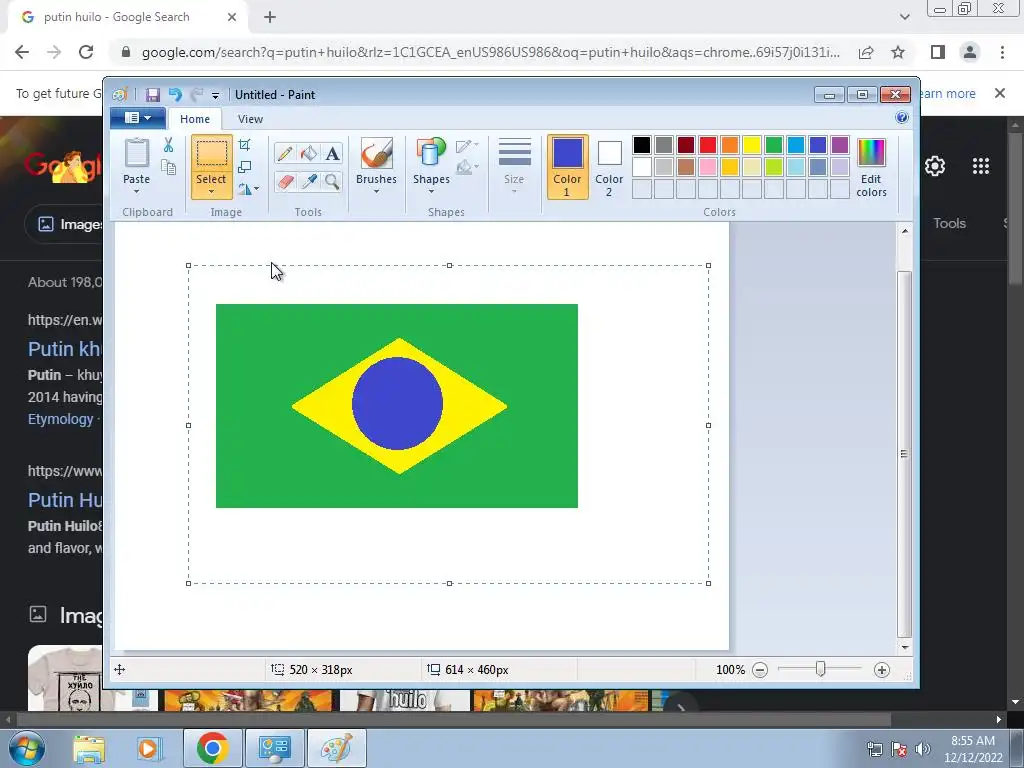Open Paint Help question mark icon
Viewport: 1024px width, 768px height.
(x=902, y=118)
